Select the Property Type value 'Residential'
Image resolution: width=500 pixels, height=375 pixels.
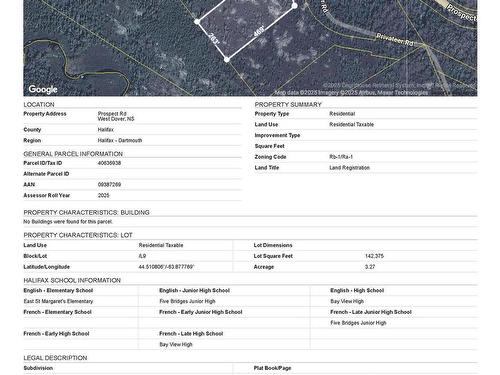point(342,114)
